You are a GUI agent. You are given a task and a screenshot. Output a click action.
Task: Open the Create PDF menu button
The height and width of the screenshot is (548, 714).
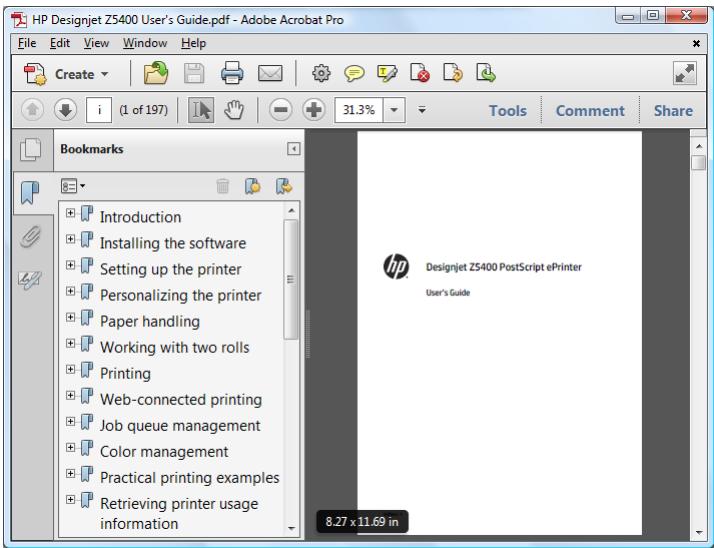coord(66,74)
